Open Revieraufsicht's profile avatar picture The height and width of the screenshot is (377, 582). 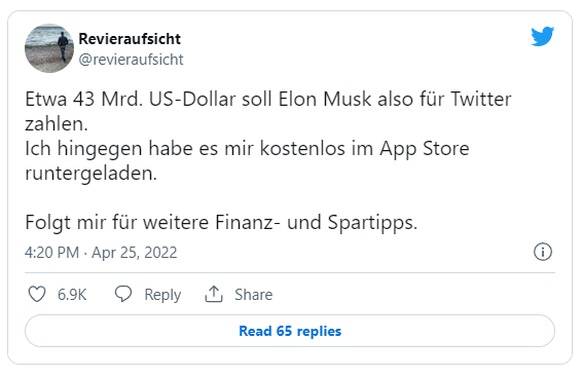pos(49,49)
